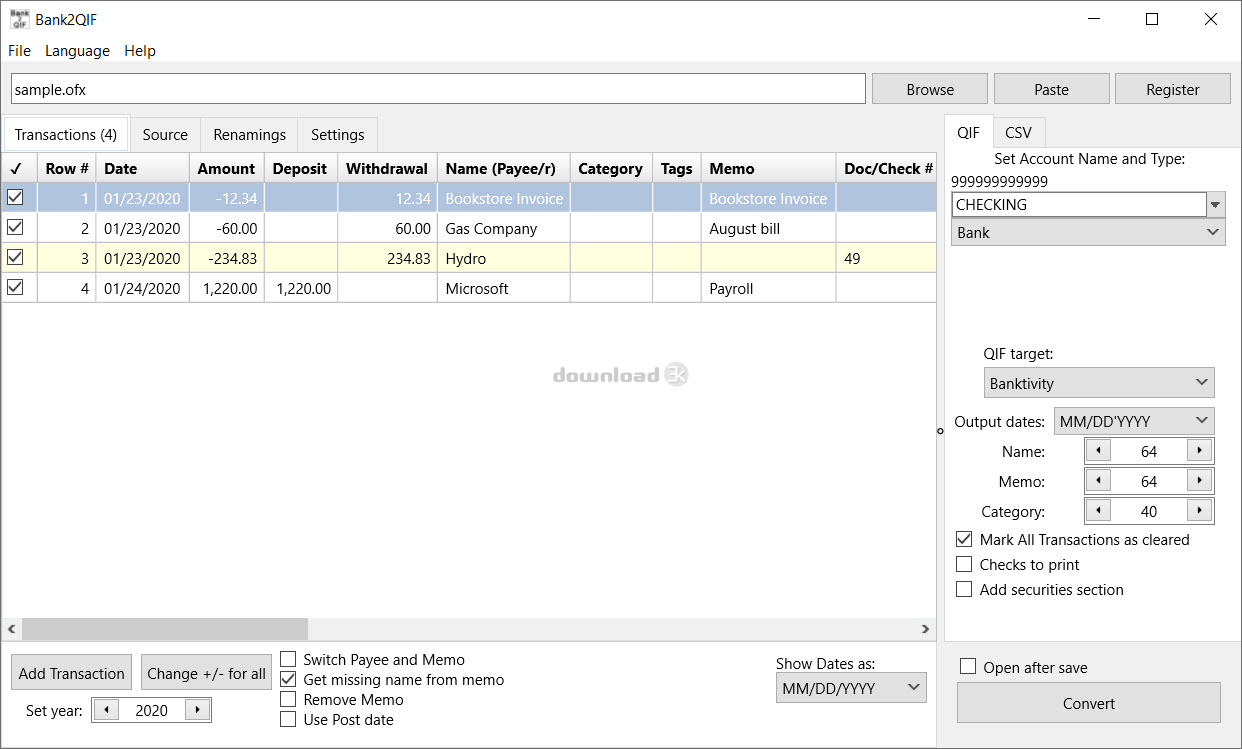
Task: Uncheck the Gas Company row checkbox
Action: [15, 227]
